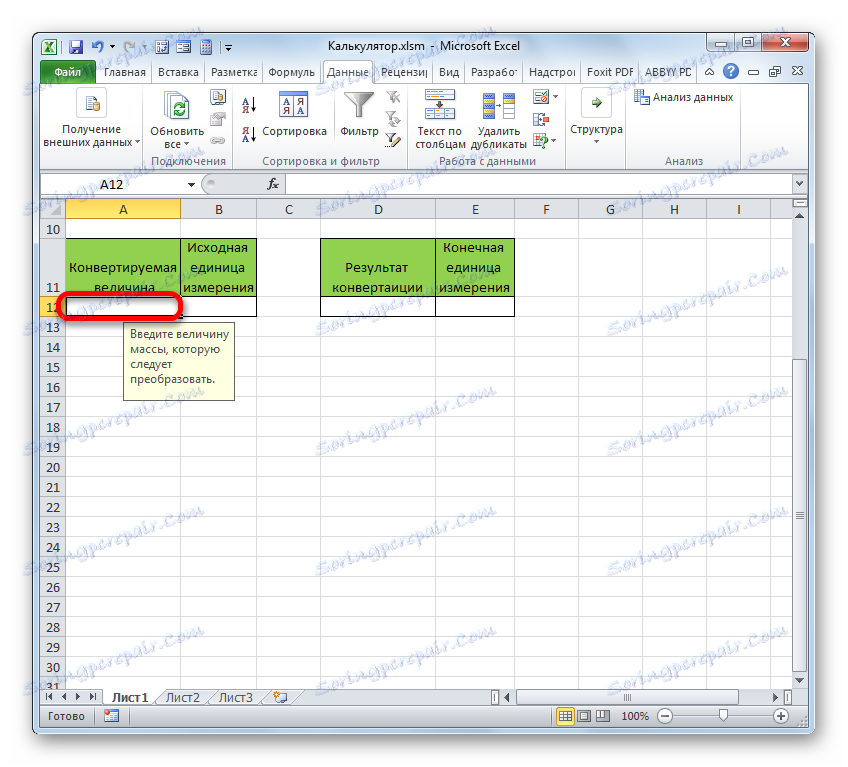Customize the Quick Access Toolbar dropdown
The height and width of the screenshot is (767, 848).
pos(229,48)
